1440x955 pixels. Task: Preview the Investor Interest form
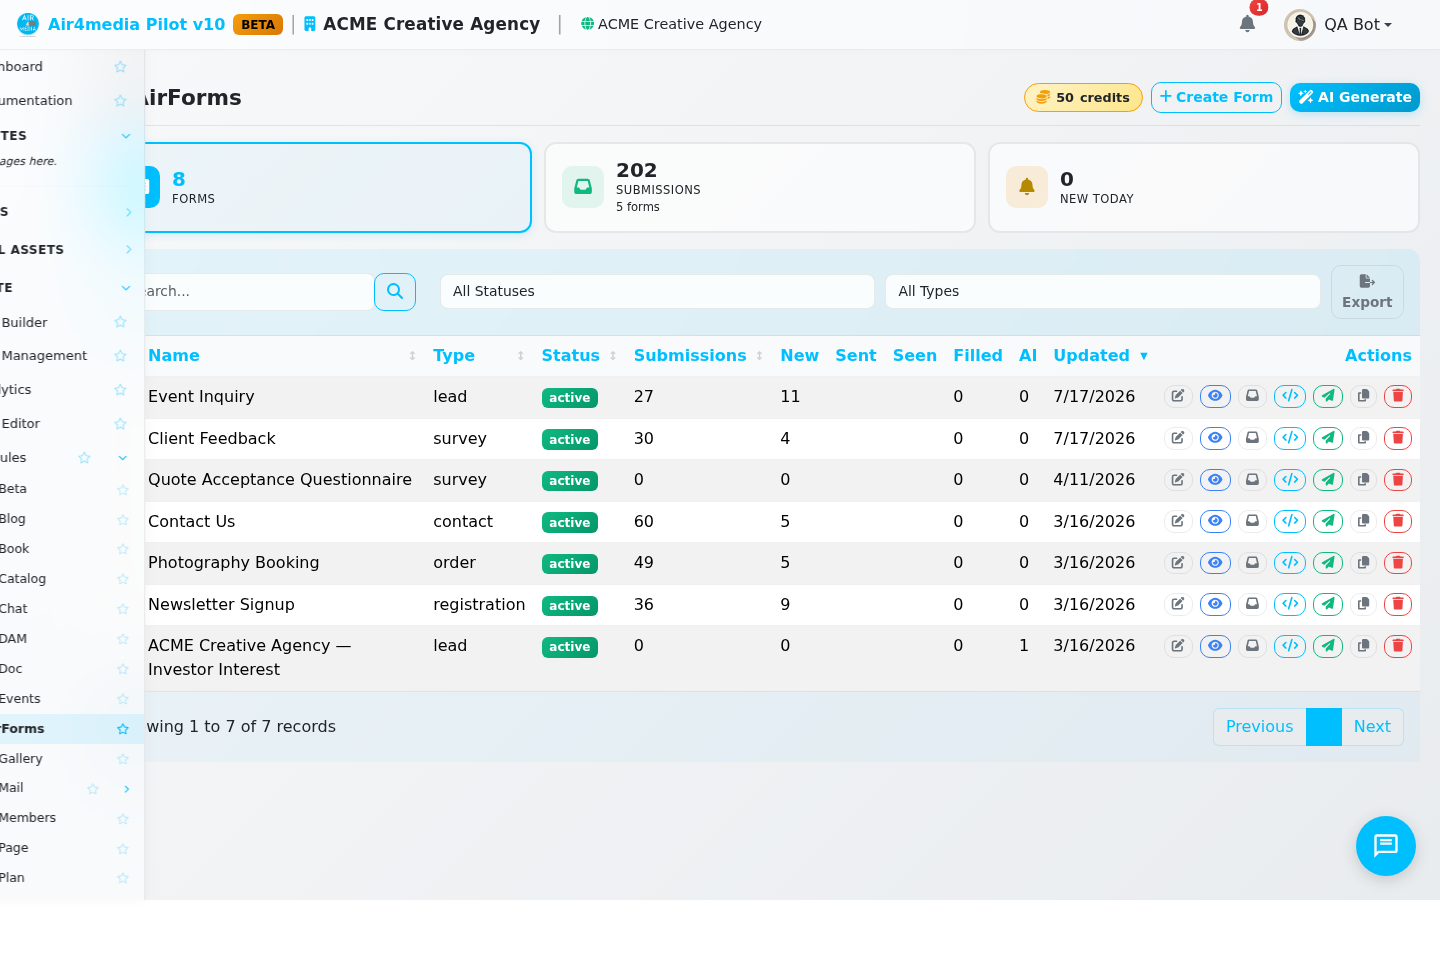pos(1215,646)
